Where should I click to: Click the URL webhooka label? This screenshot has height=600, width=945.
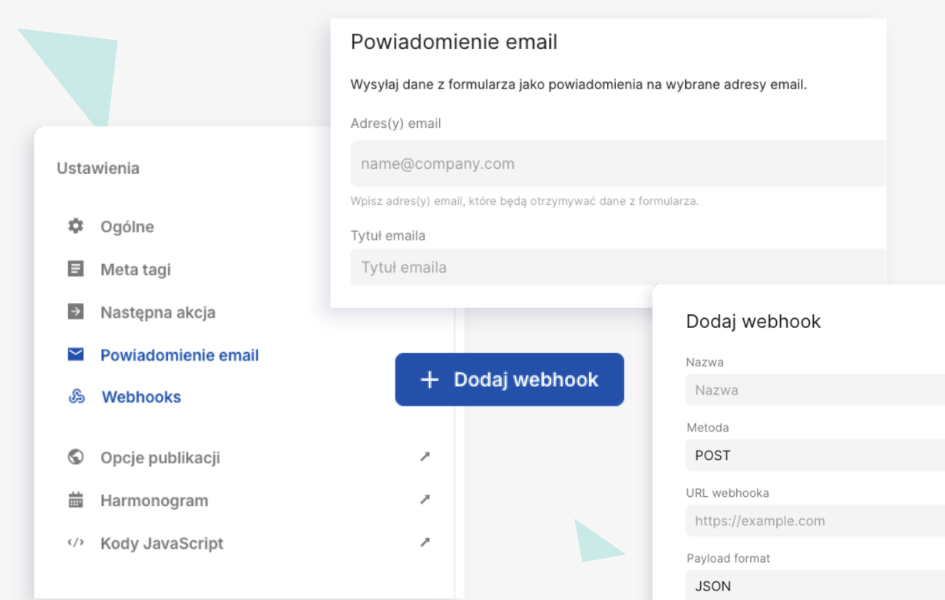(x=727, y=493)
